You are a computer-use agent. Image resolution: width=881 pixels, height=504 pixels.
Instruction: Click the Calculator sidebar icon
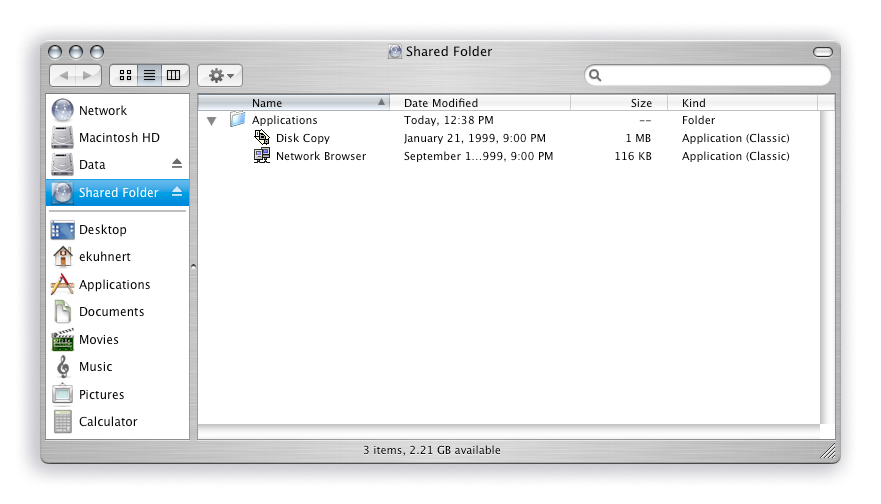click(62, 421)
